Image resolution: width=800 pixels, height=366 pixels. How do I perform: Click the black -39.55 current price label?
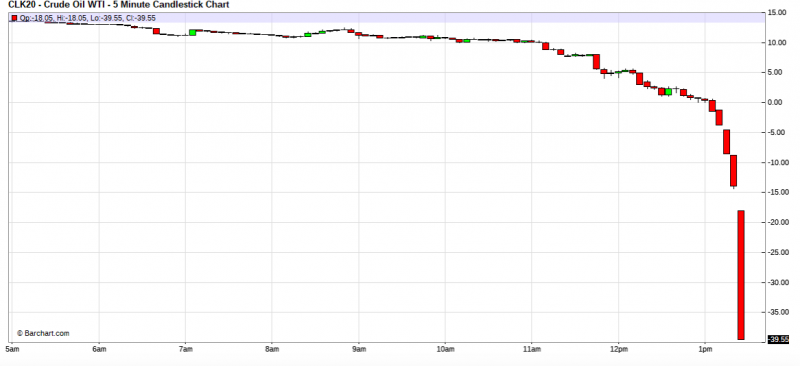tap(779, 339)
